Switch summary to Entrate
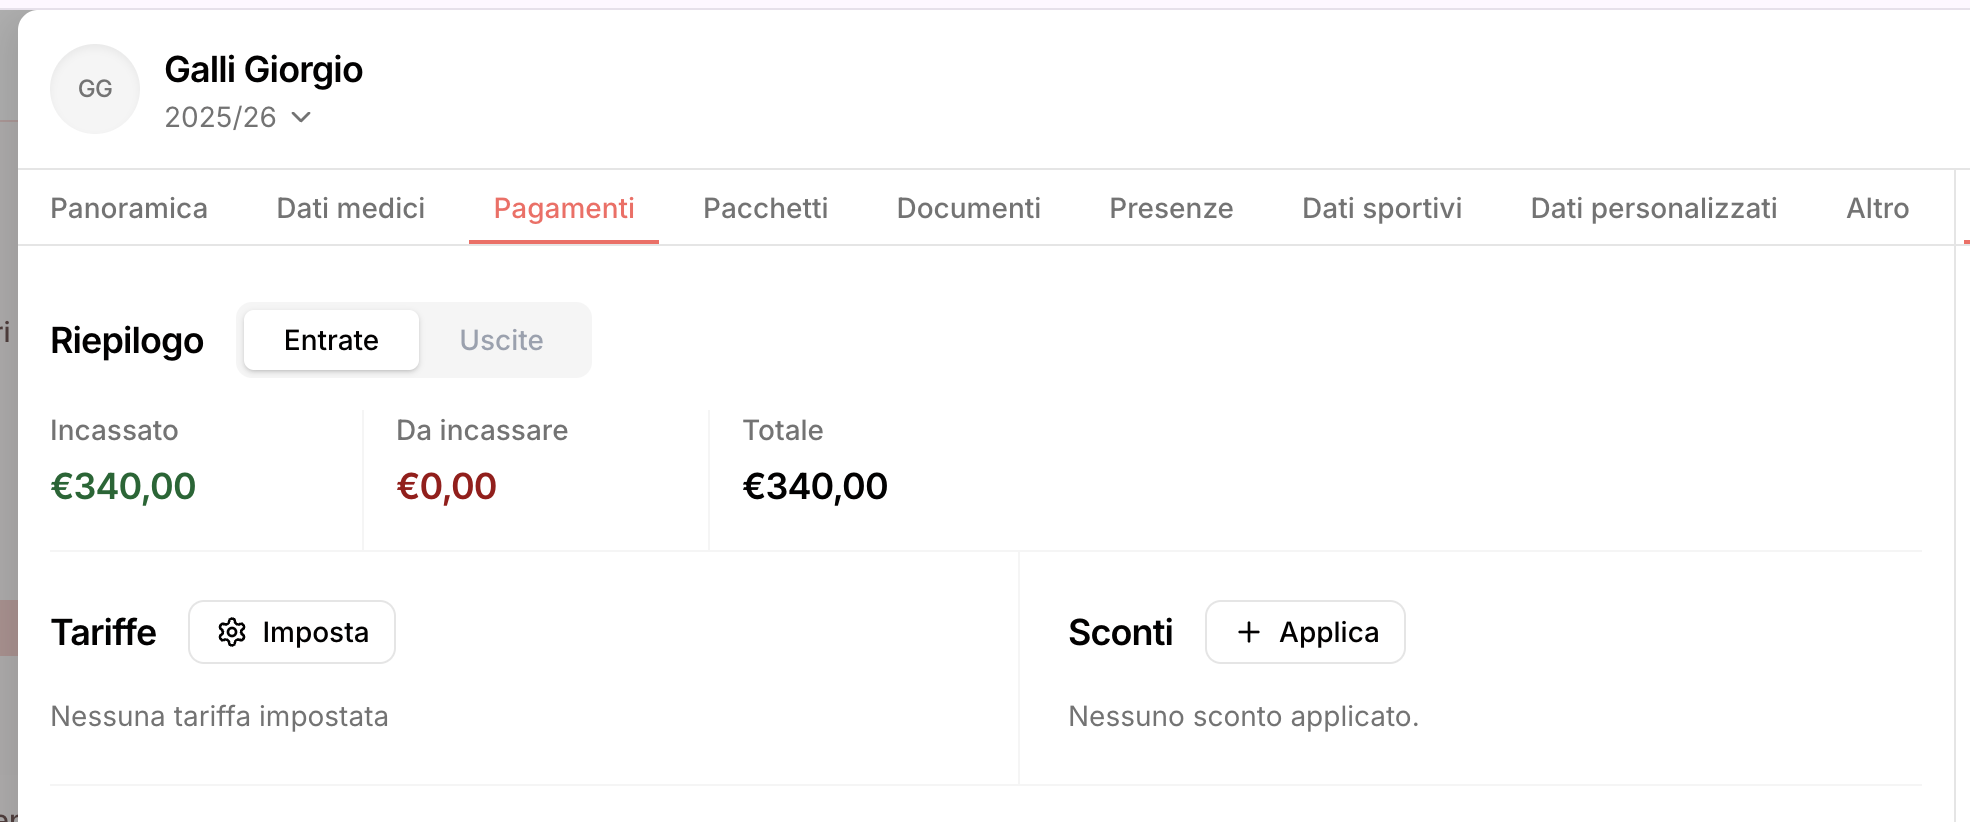Screen dimensions: 1970x822 coord(331,340)
